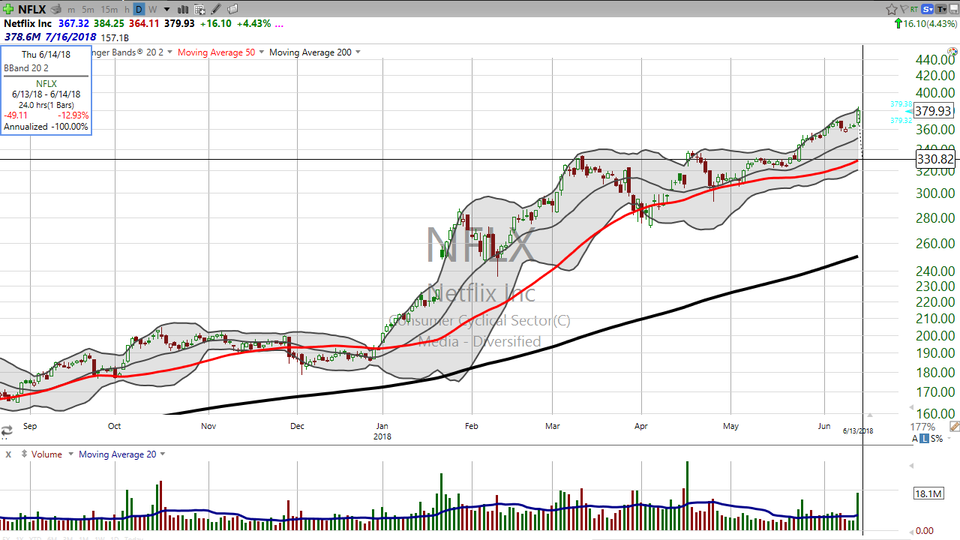Open the volume Moving Average 20 menu
Screen dimensions: 960x540
[118, 454]
